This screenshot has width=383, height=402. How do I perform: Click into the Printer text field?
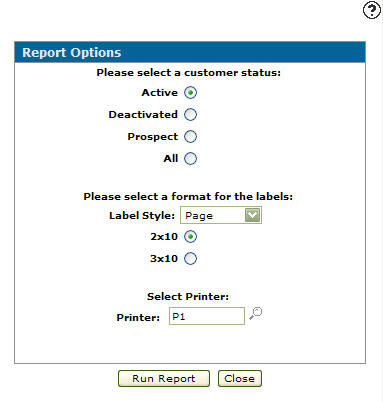pos(207,316)
